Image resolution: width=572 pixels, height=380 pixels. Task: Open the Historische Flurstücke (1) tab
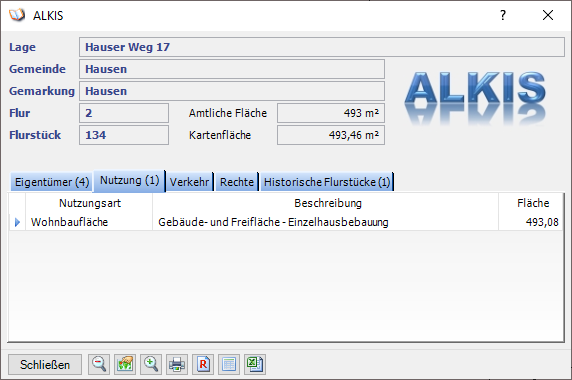327,182
